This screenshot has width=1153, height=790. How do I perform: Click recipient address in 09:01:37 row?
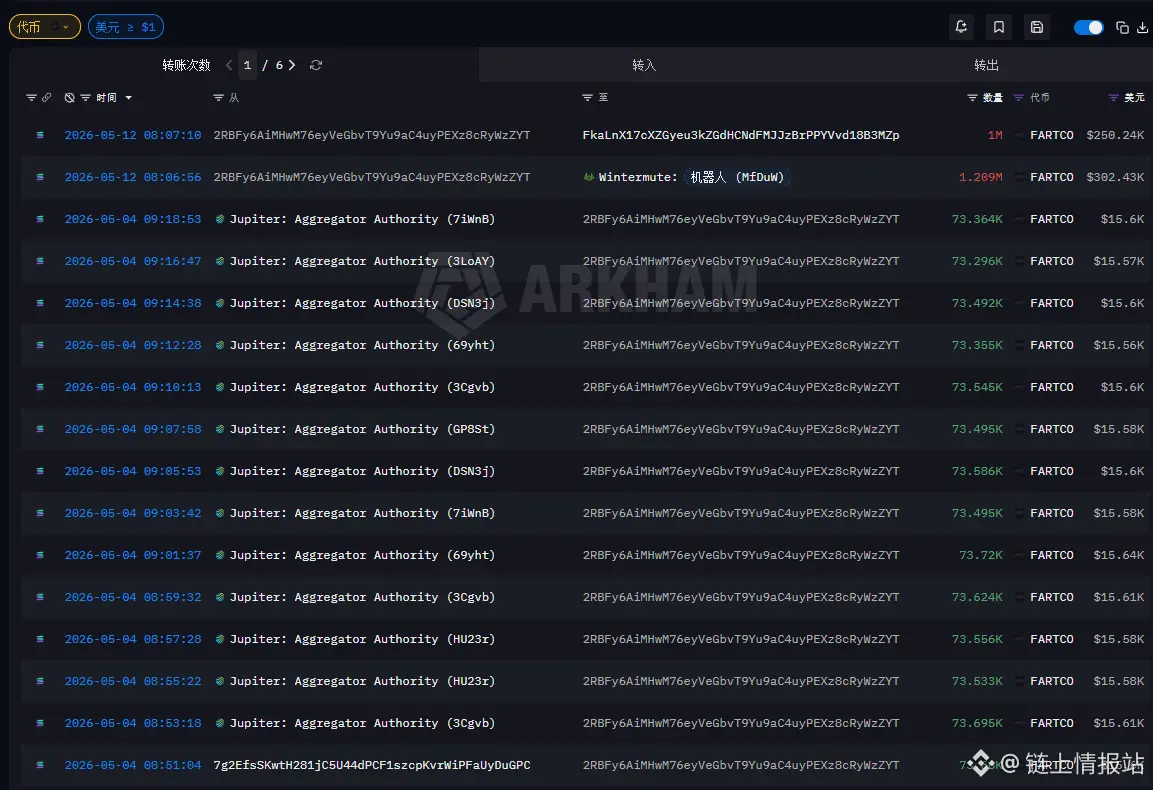click(x=740, y=555)
